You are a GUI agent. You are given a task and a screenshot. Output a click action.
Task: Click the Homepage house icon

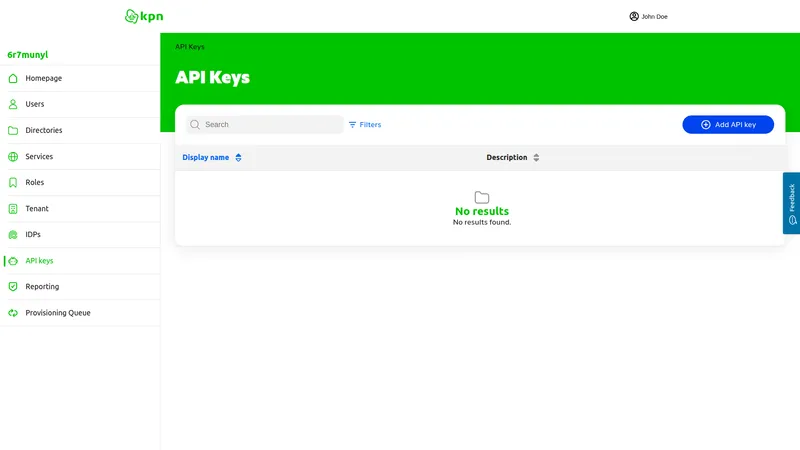(x=13, y=78)
